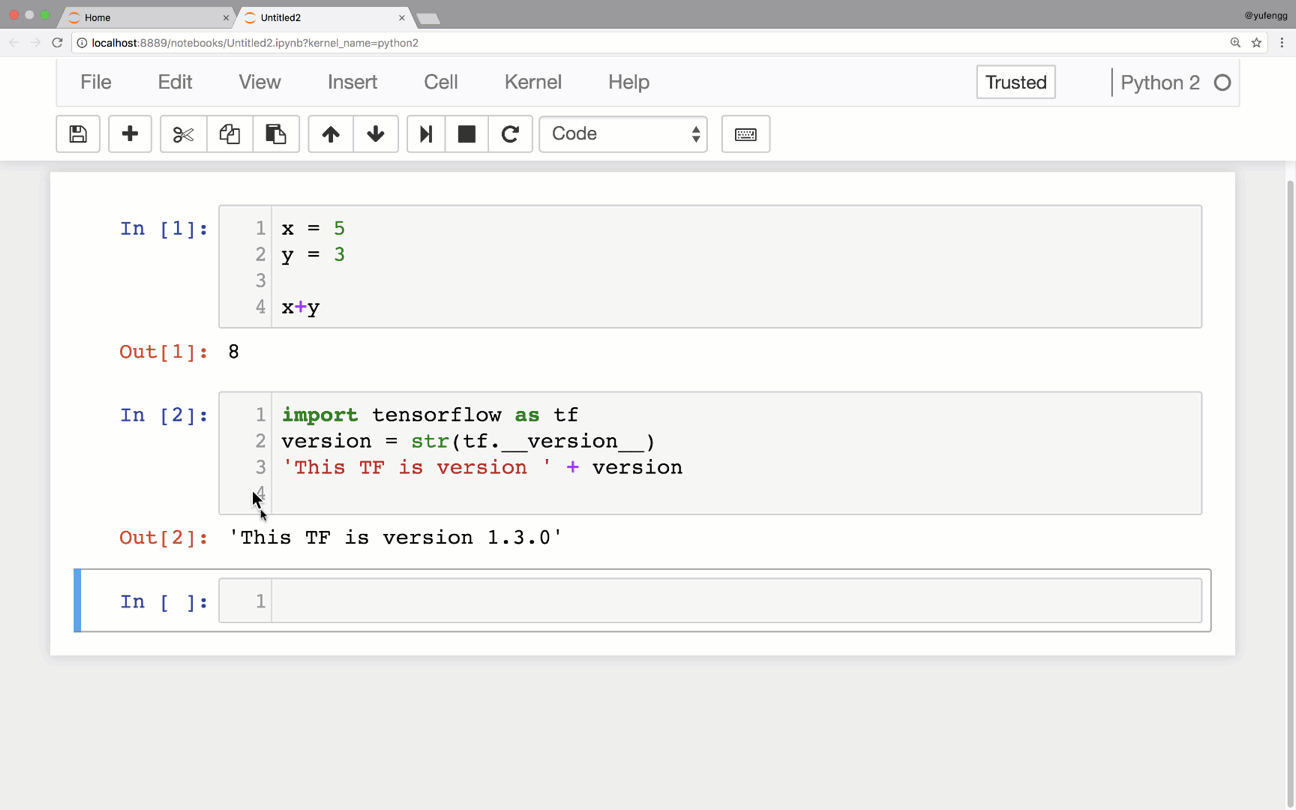Open the Kernel menu
The width and height of the screenshot is (1296, 810).
533,82
